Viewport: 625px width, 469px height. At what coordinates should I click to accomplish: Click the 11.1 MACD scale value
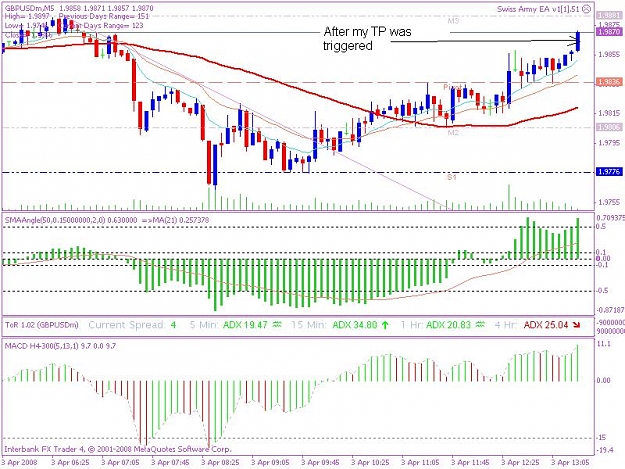pyautogui.click(x=604, y=344)
